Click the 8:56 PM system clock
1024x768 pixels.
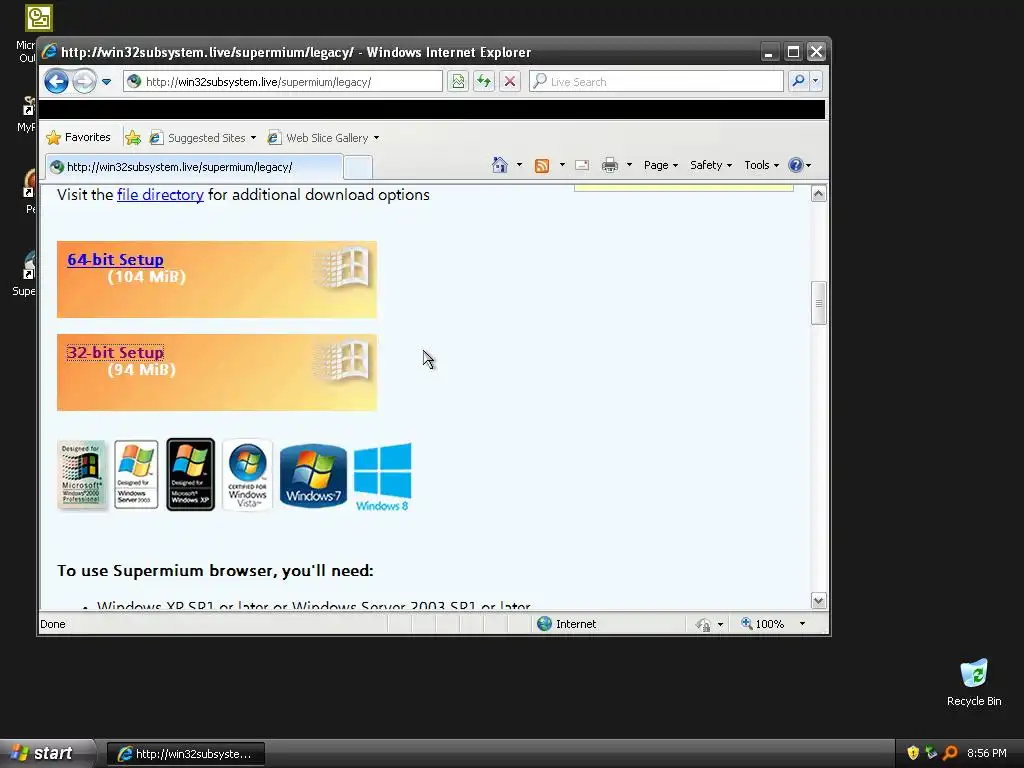point(987,753)
